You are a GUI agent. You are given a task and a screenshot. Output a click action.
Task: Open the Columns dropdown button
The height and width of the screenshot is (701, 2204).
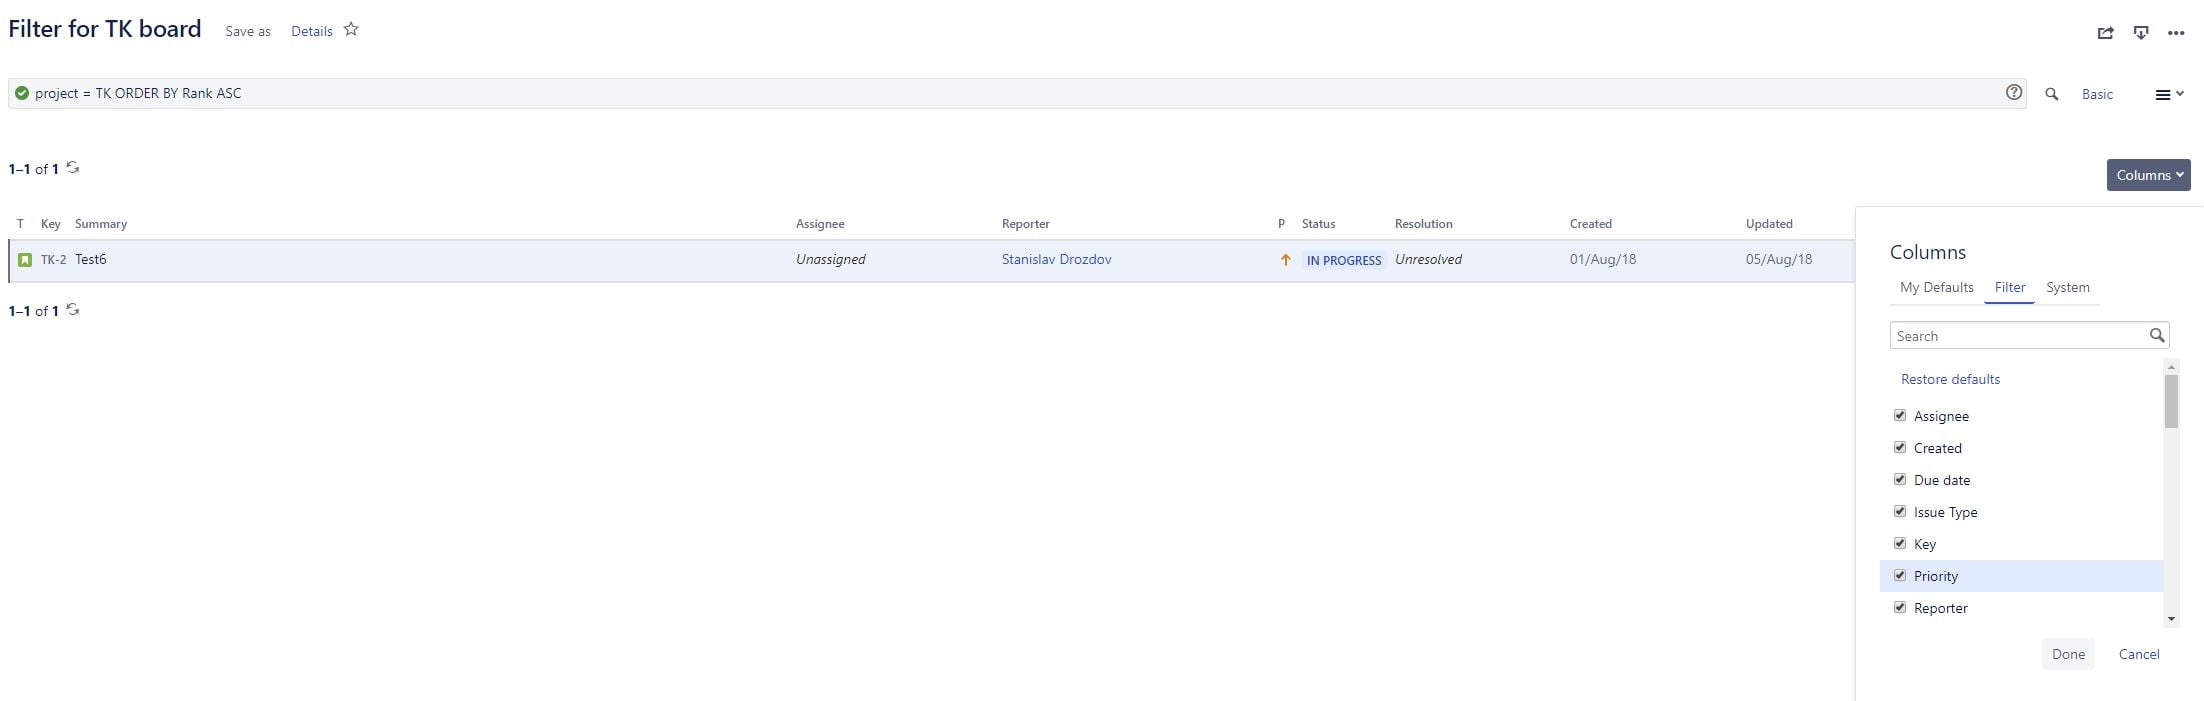[x=2148, y=175]
